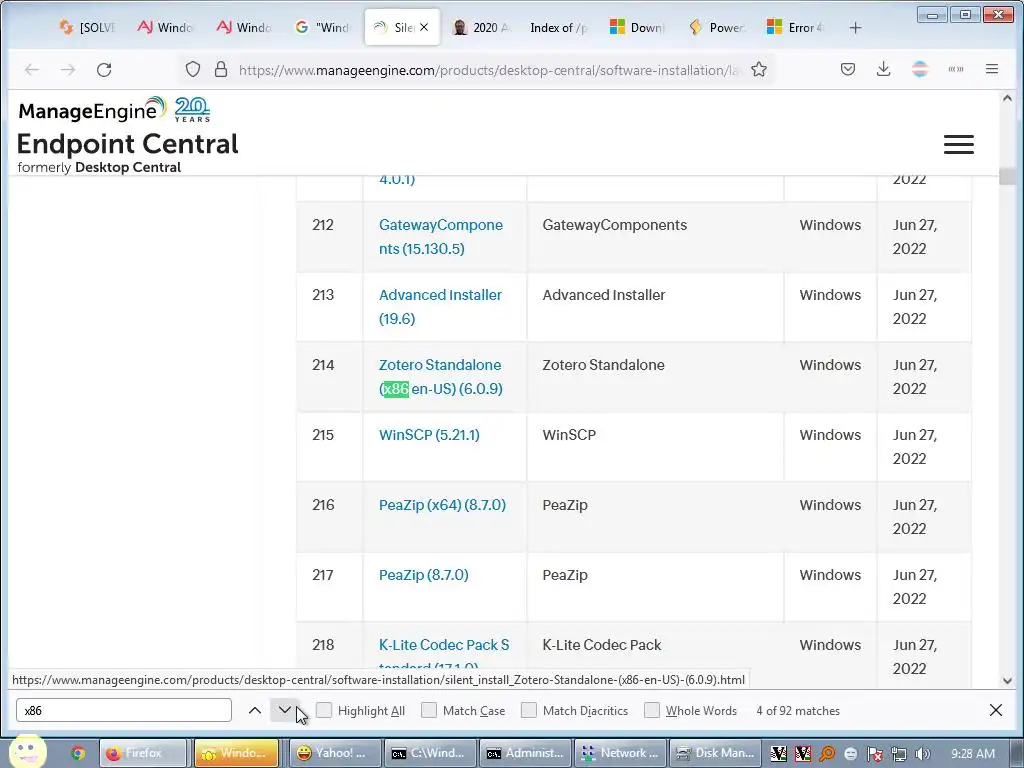This screenshot has height=768, width=1024.
Task: Go forward with the forward arrow
Action: point(68,69)
